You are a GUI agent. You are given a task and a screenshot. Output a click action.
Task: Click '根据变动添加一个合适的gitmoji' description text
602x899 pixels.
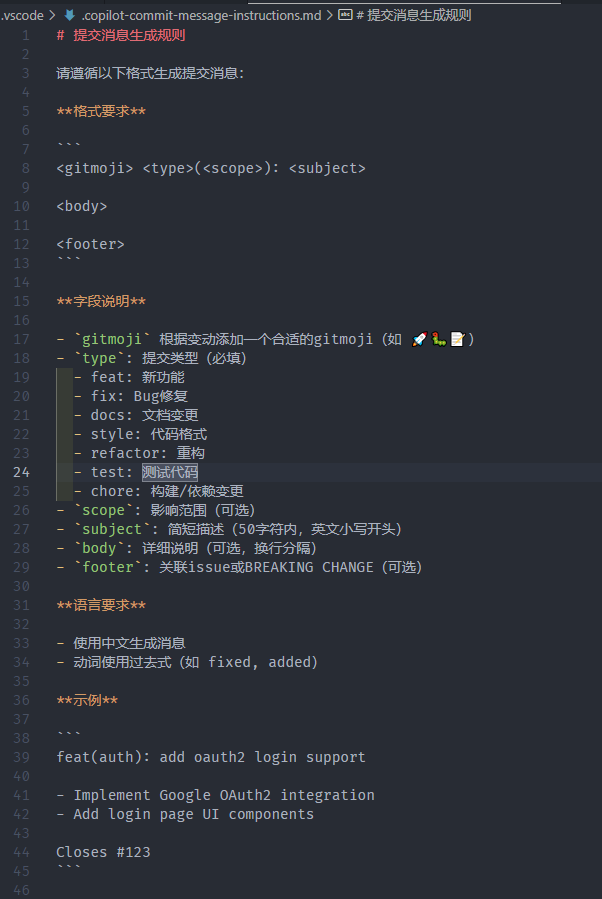[266, 339]
